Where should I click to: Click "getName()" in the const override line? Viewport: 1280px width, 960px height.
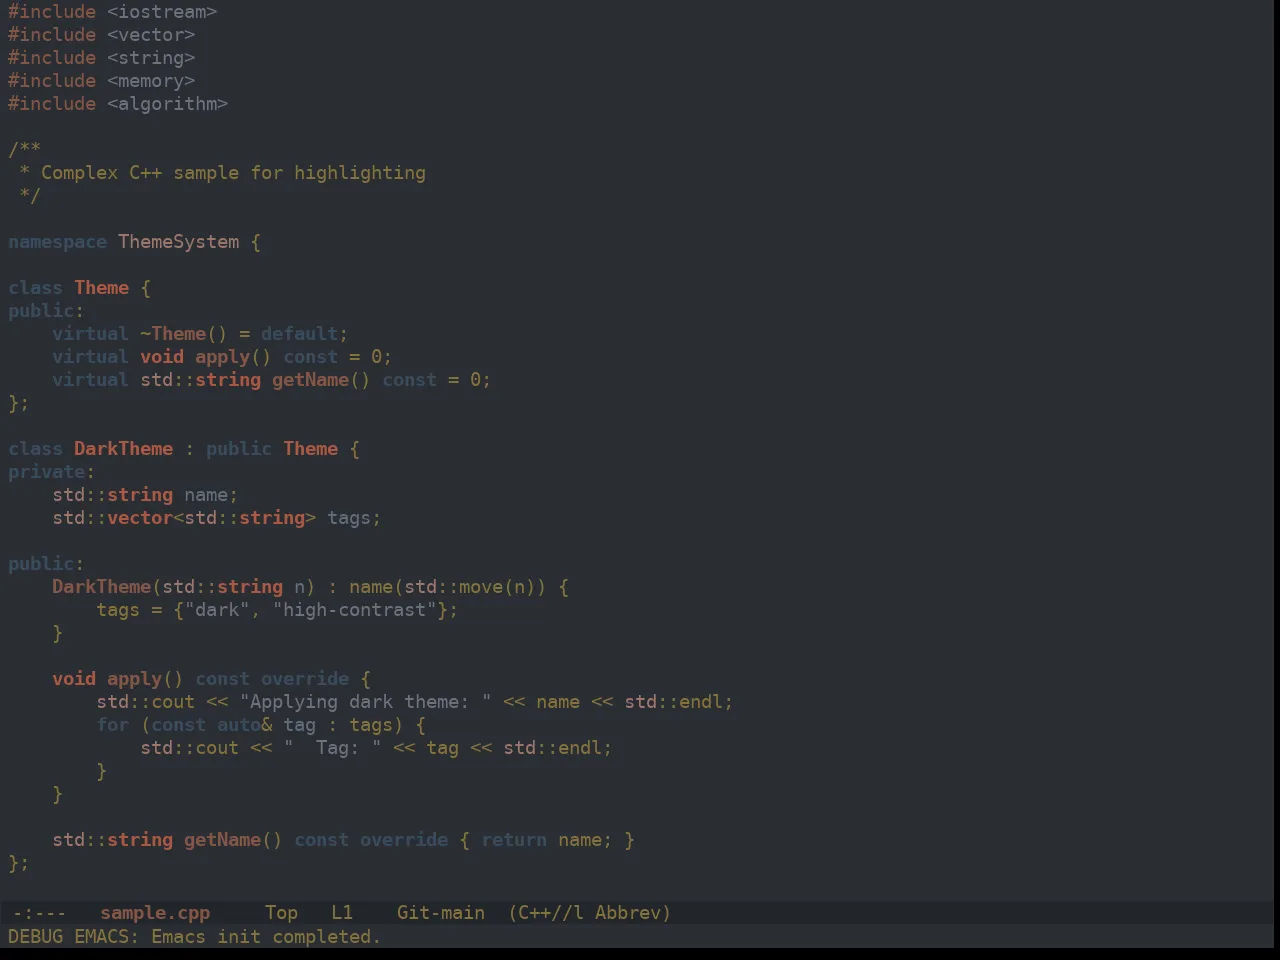pos(233,840)
